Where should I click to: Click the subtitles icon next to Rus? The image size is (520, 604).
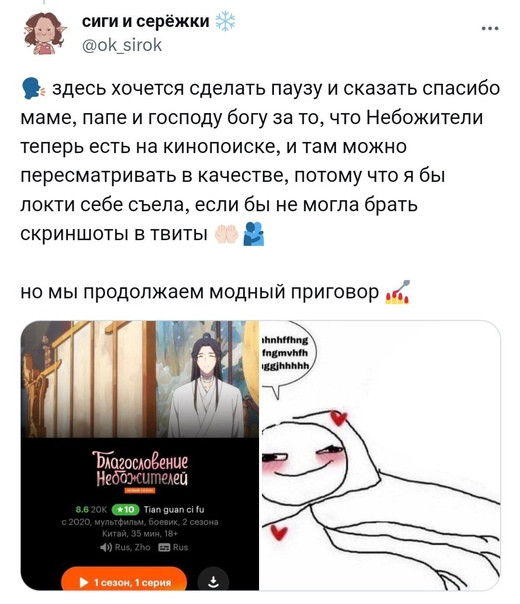tap(164, 547)
